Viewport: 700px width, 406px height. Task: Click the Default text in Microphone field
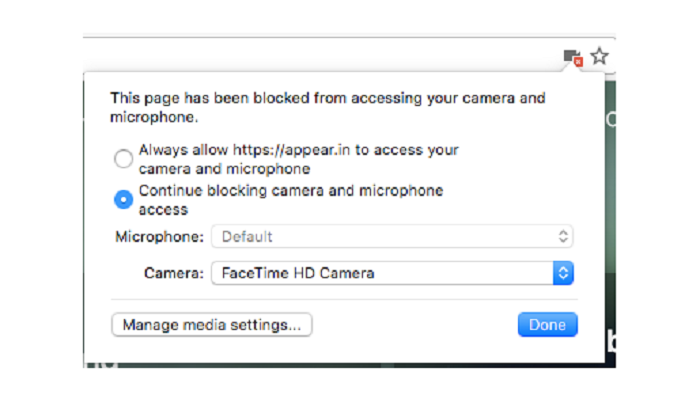247,237
